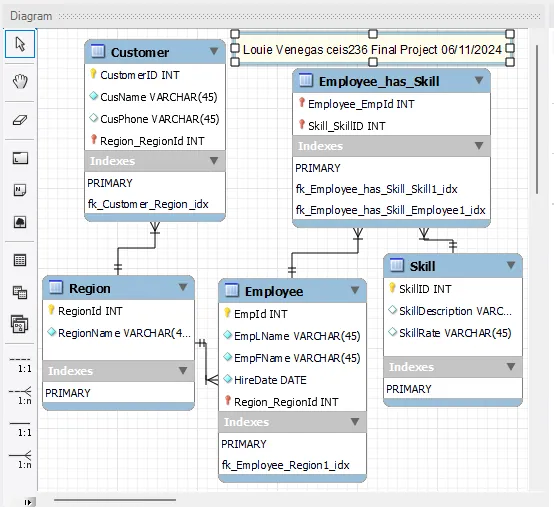The image size is (554, 507).
Task: Click the vertical scrollbar of the diagram
Action: (537, 119)
